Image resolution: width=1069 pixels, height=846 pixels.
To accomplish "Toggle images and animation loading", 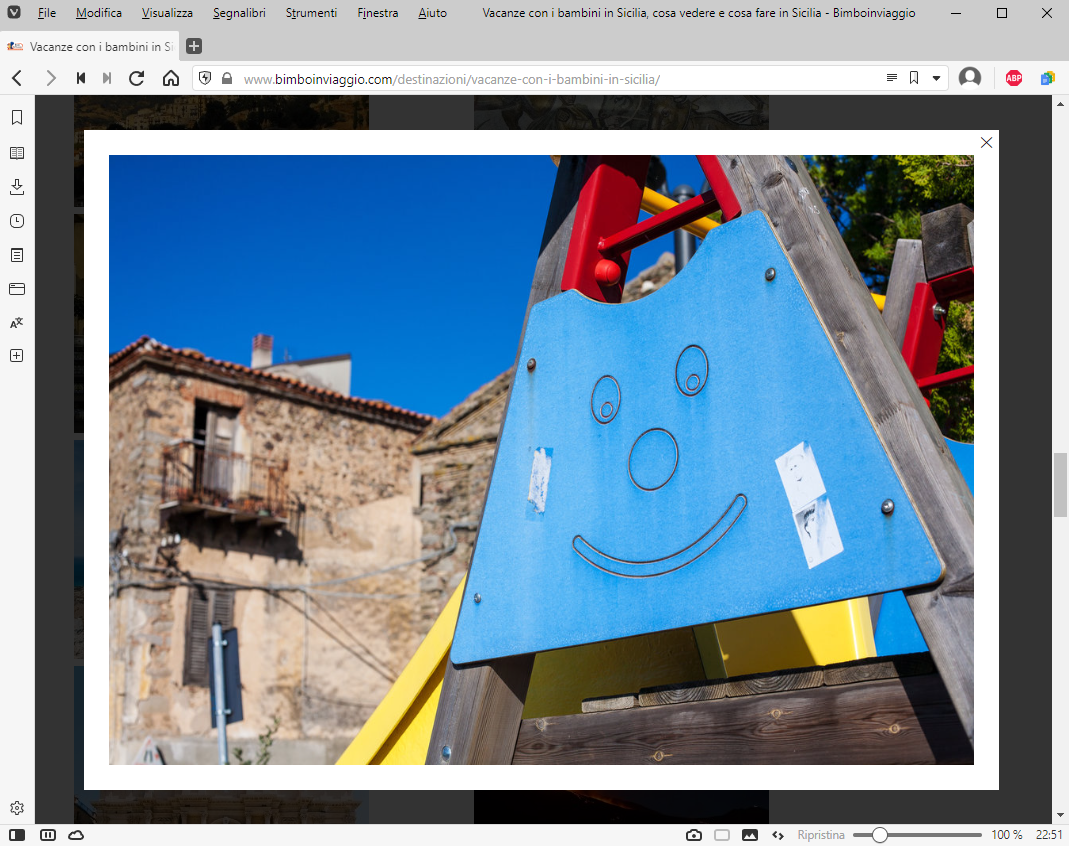I will (750, 835).
